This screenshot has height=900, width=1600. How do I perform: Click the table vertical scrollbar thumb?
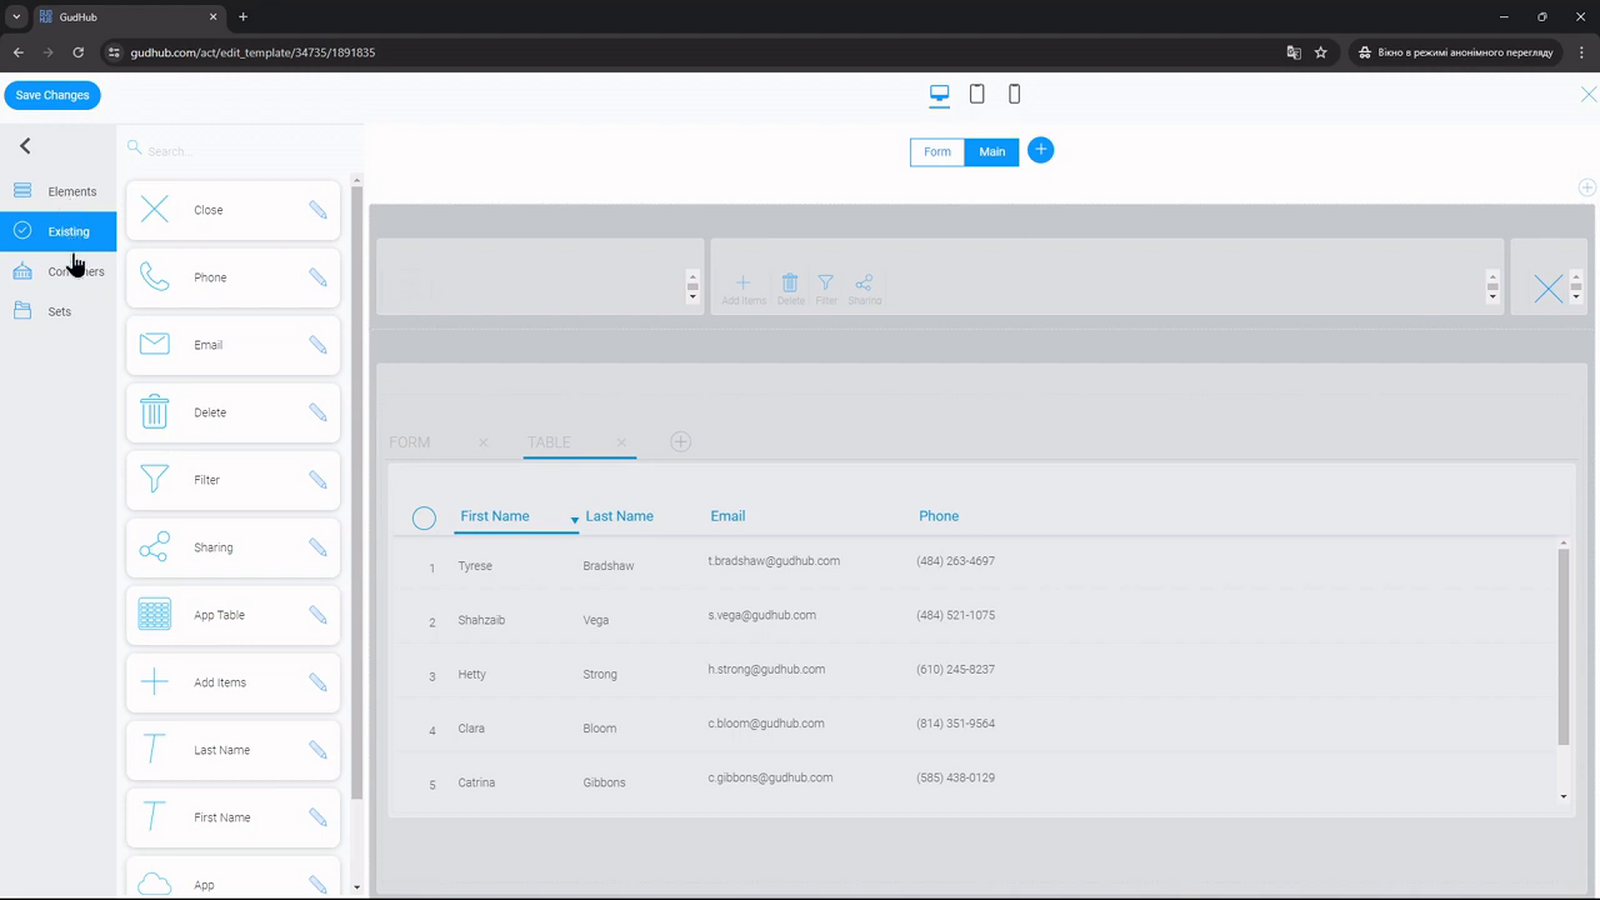pos(1564,646)
